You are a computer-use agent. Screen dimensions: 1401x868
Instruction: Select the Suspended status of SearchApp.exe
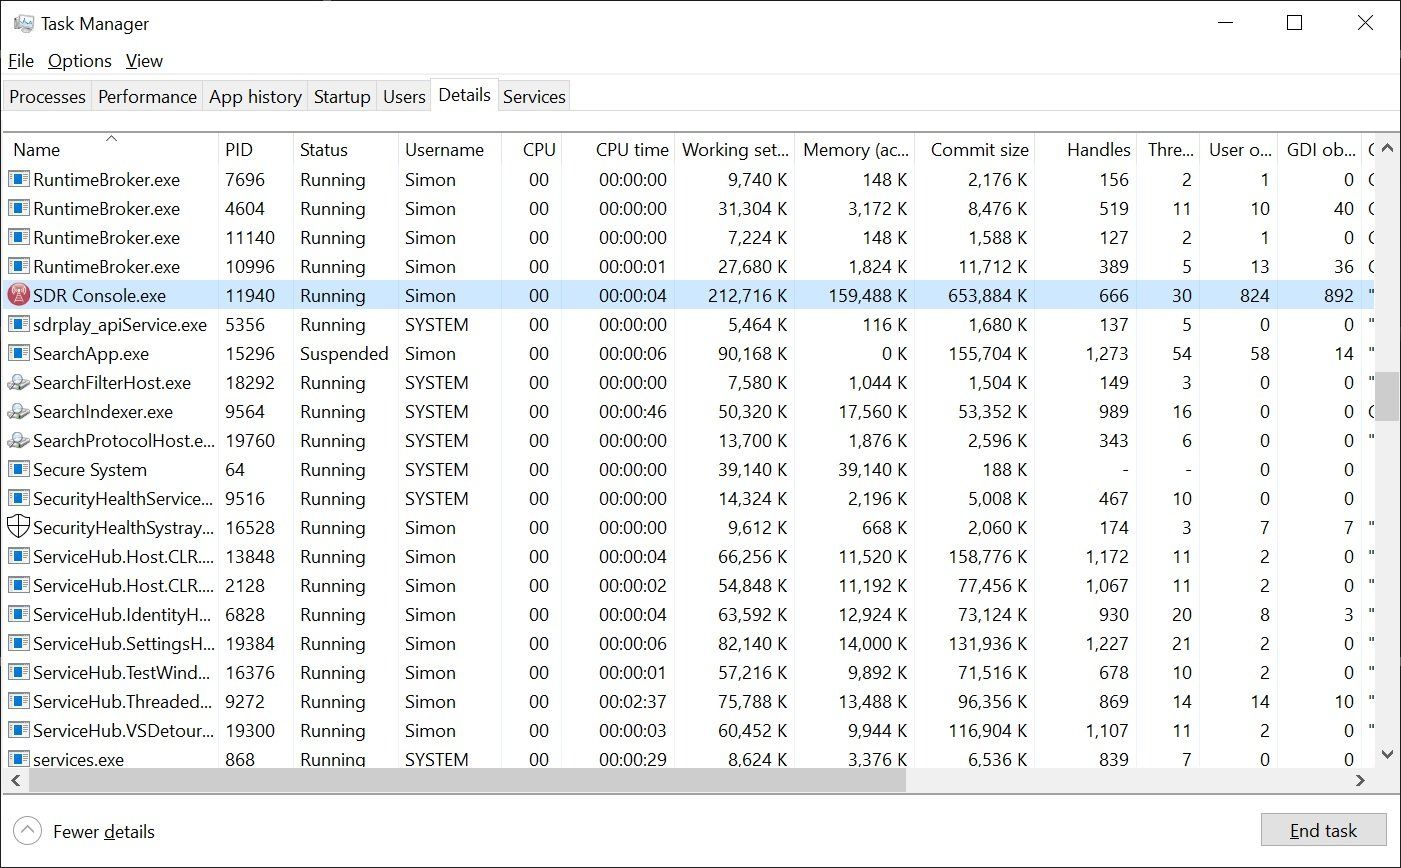344,354
